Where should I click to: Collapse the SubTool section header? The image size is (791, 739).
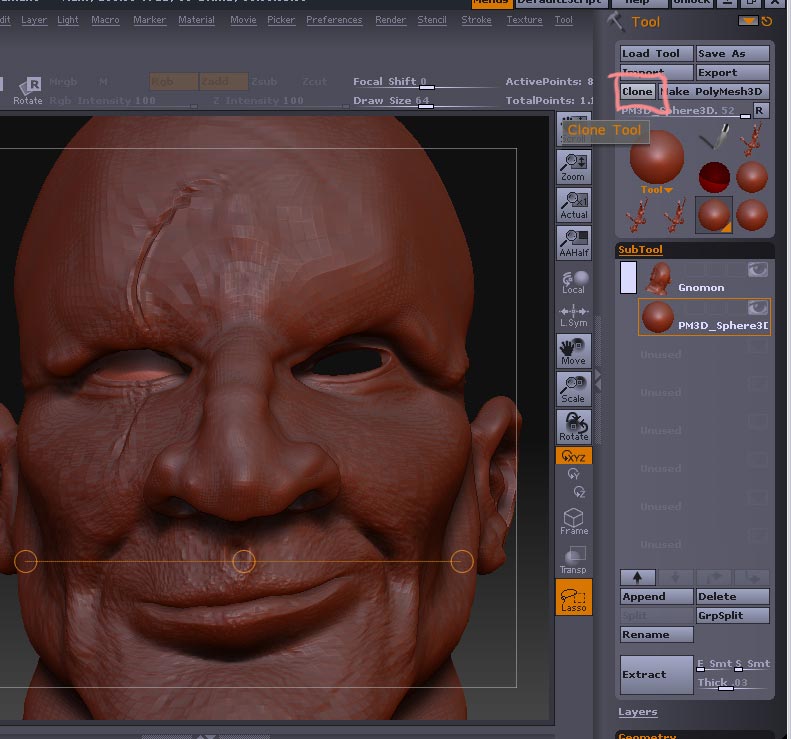640,249
